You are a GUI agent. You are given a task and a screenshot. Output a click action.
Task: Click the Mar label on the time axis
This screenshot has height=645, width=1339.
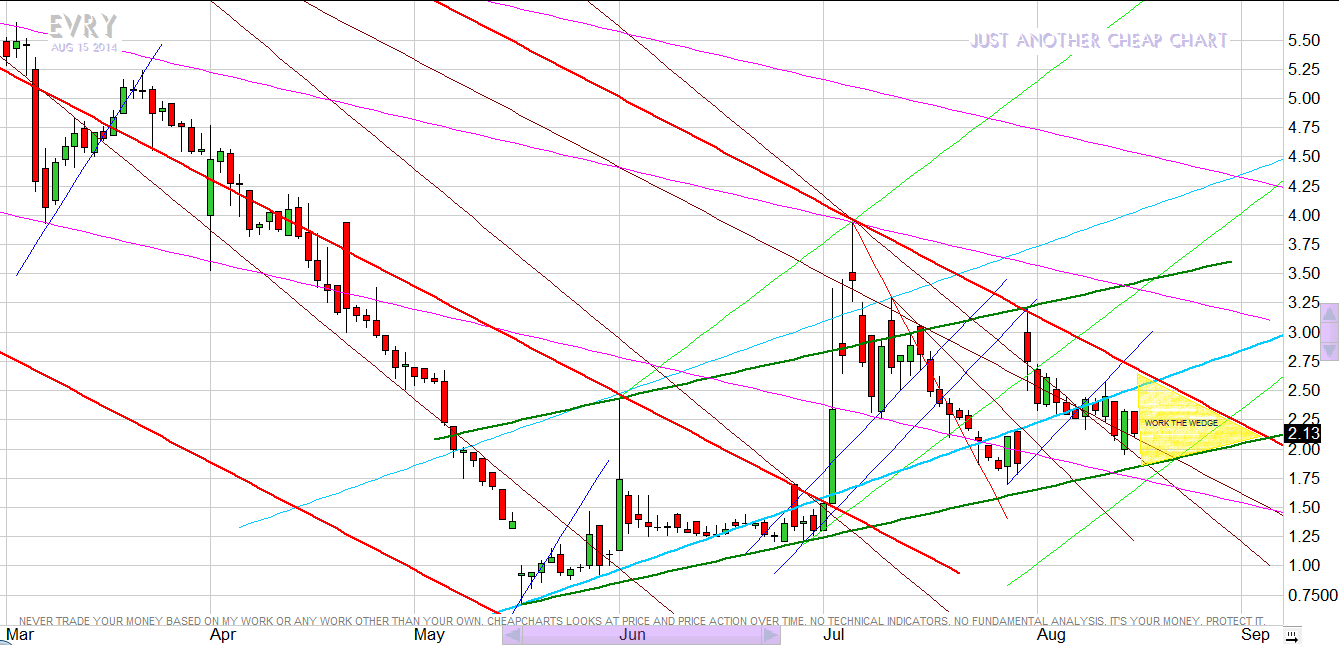(x=18, y=634)
